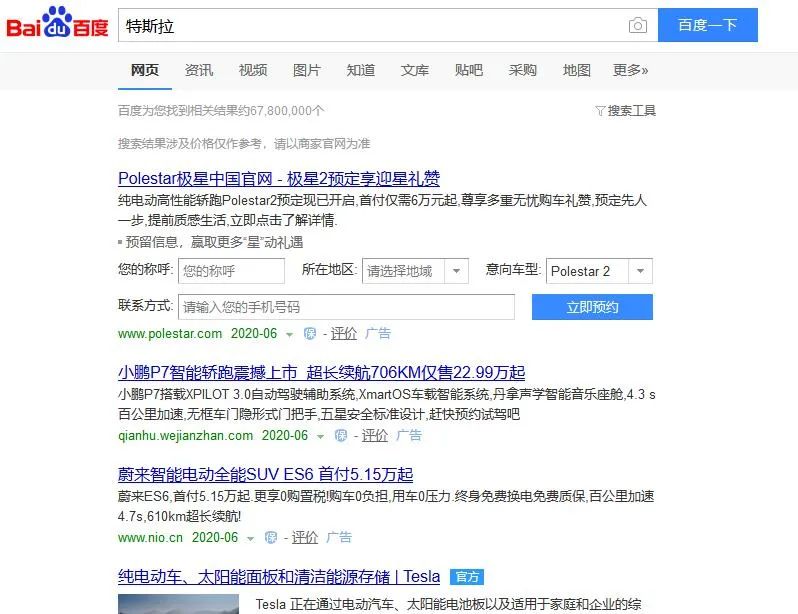Open the 所在地区 region dropdown
This screenshot has width=798, height=614.
(x=415, y=271)
